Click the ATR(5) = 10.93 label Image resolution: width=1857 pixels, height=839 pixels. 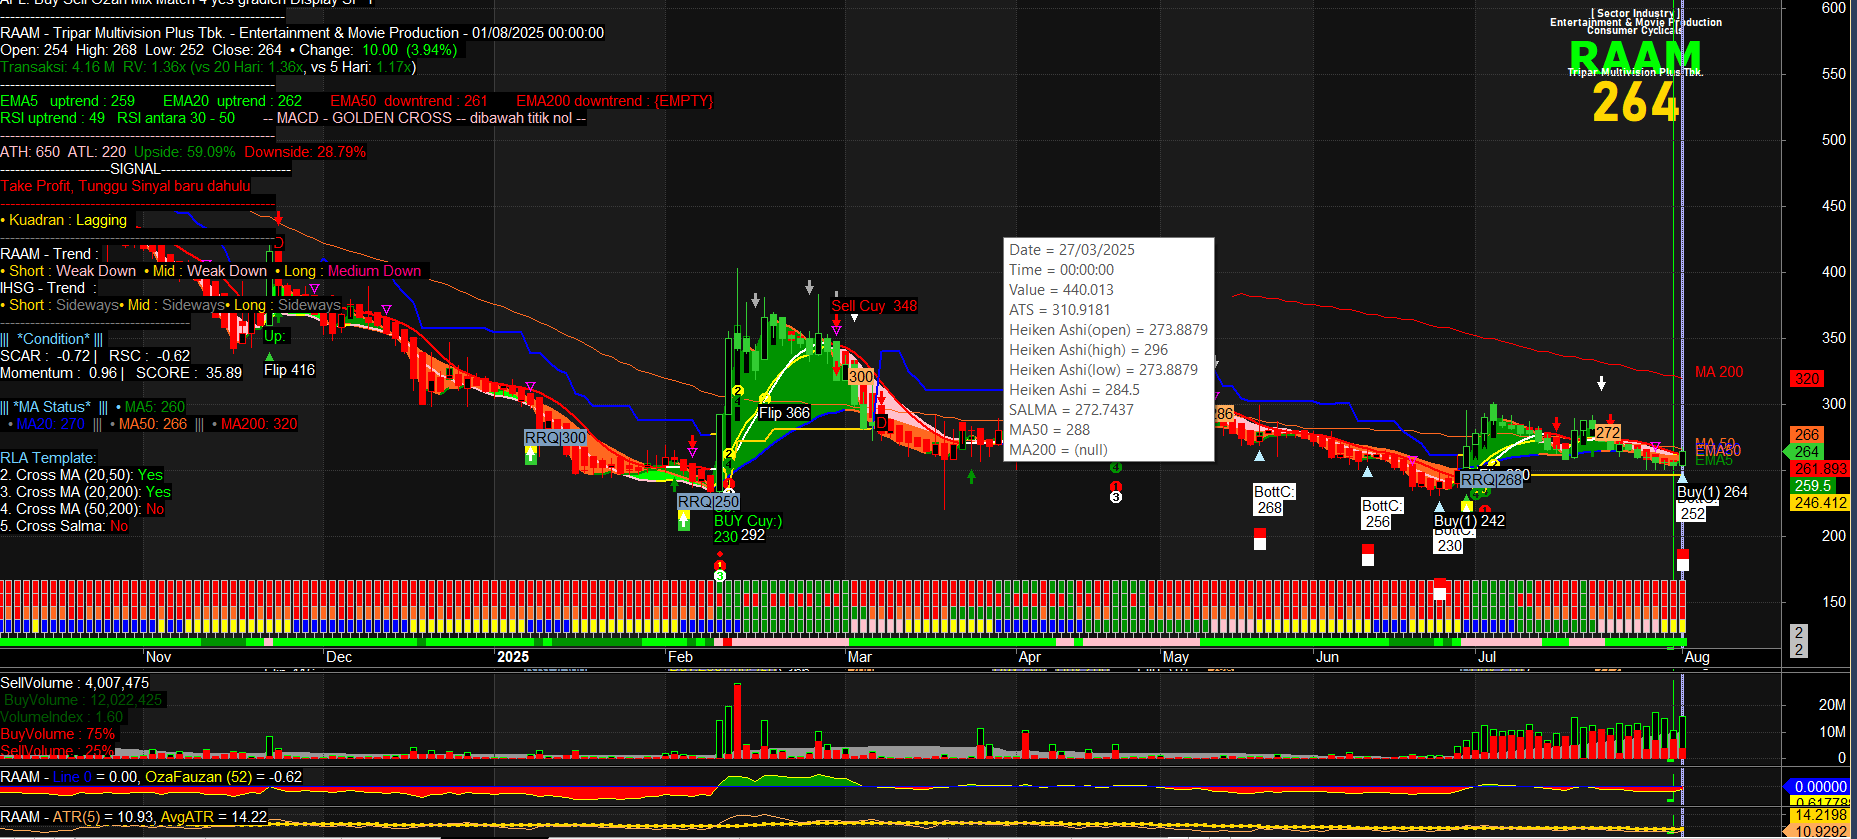point(101,817)
